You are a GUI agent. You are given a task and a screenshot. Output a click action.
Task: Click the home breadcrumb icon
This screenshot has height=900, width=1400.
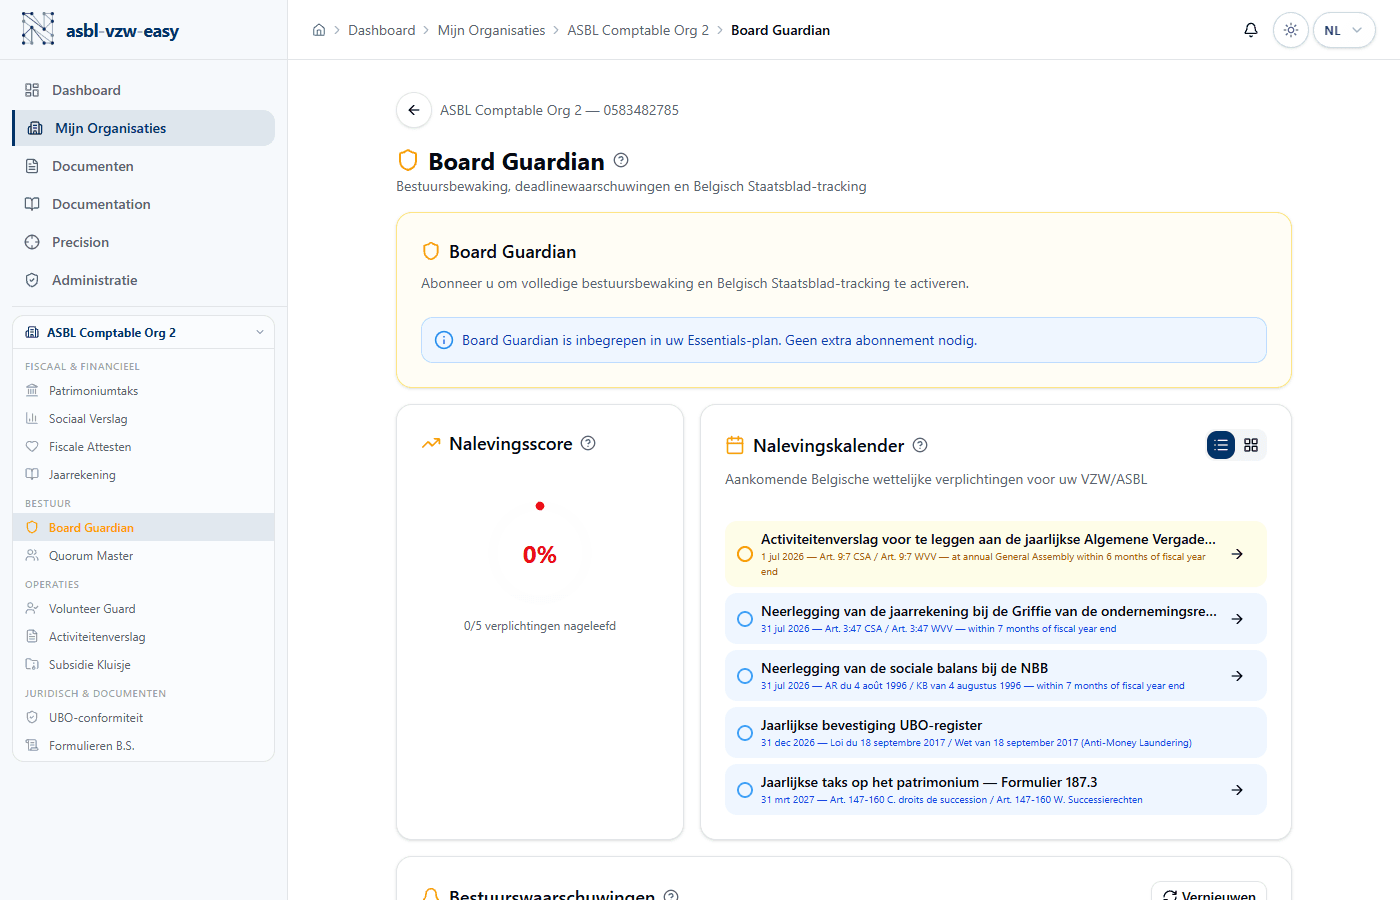click(319, 30)
